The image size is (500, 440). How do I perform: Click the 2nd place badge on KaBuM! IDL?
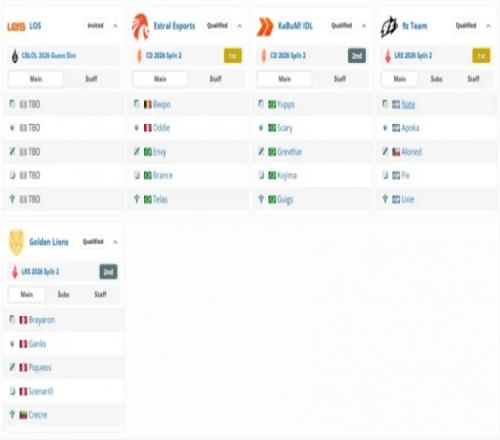point(357,56)
